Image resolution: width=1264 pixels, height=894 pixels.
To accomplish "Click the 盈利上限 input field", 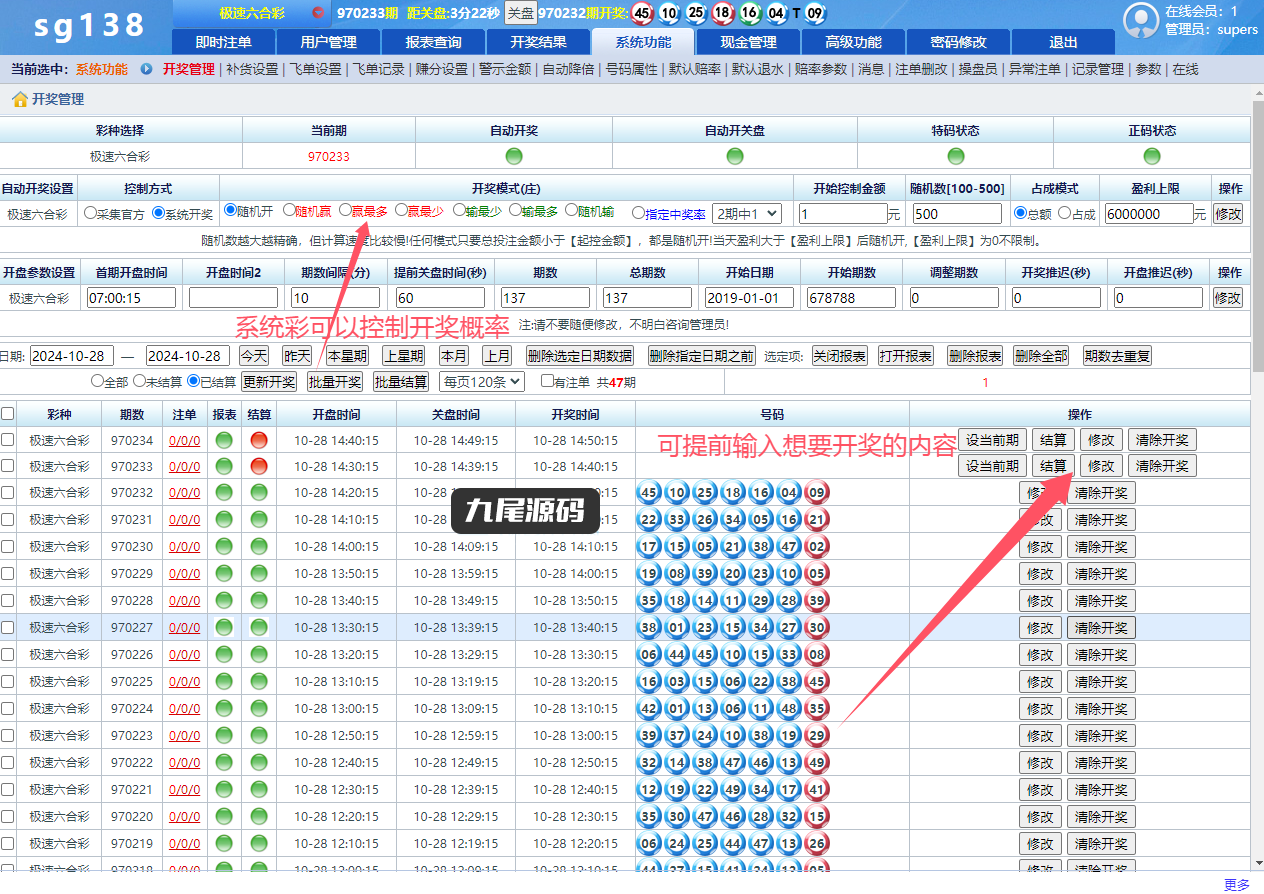I will (x=1148, y=214).
